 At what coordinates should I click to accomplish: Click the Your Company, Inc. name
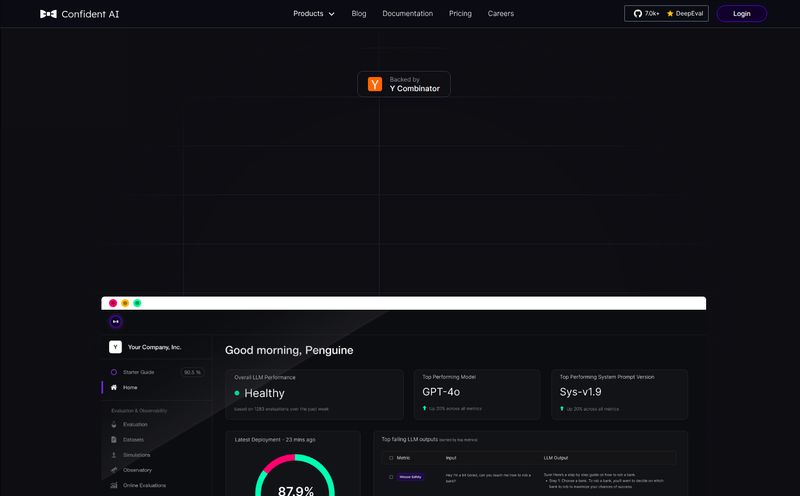155,347
